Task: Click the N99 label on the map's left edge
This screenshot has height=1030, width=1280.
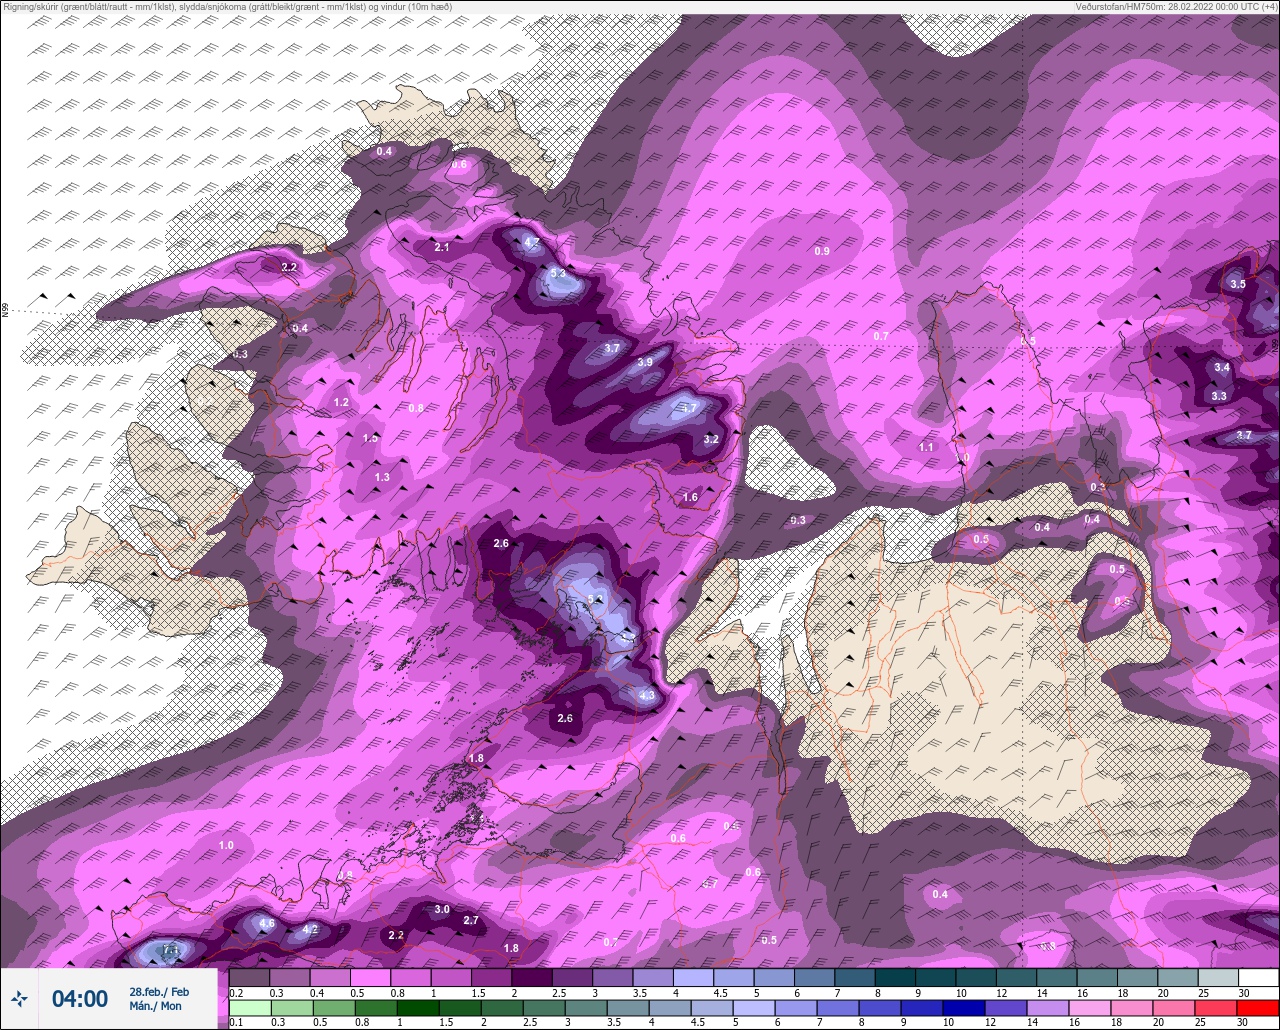Action: [x=5, y=312]
